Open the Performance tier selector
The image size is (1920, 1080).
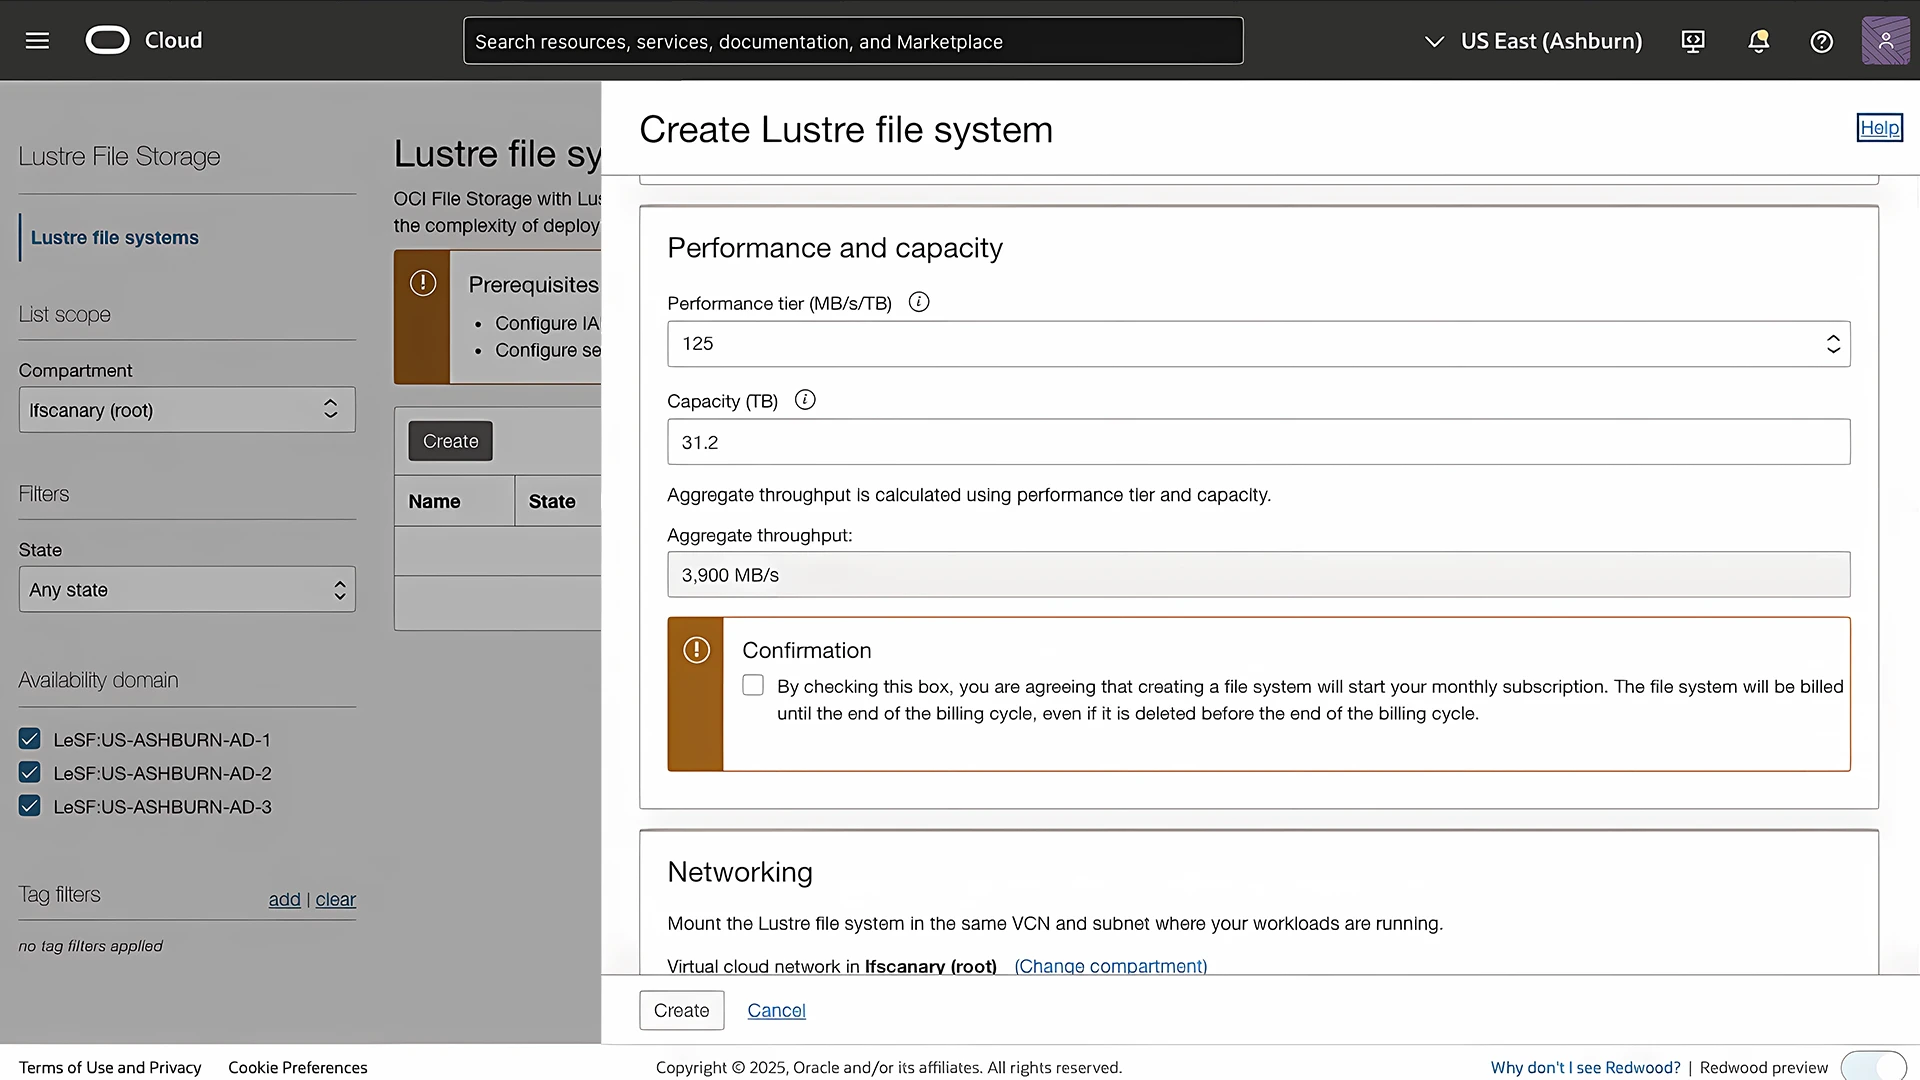pyautogui.click(x=1833, y=343)
